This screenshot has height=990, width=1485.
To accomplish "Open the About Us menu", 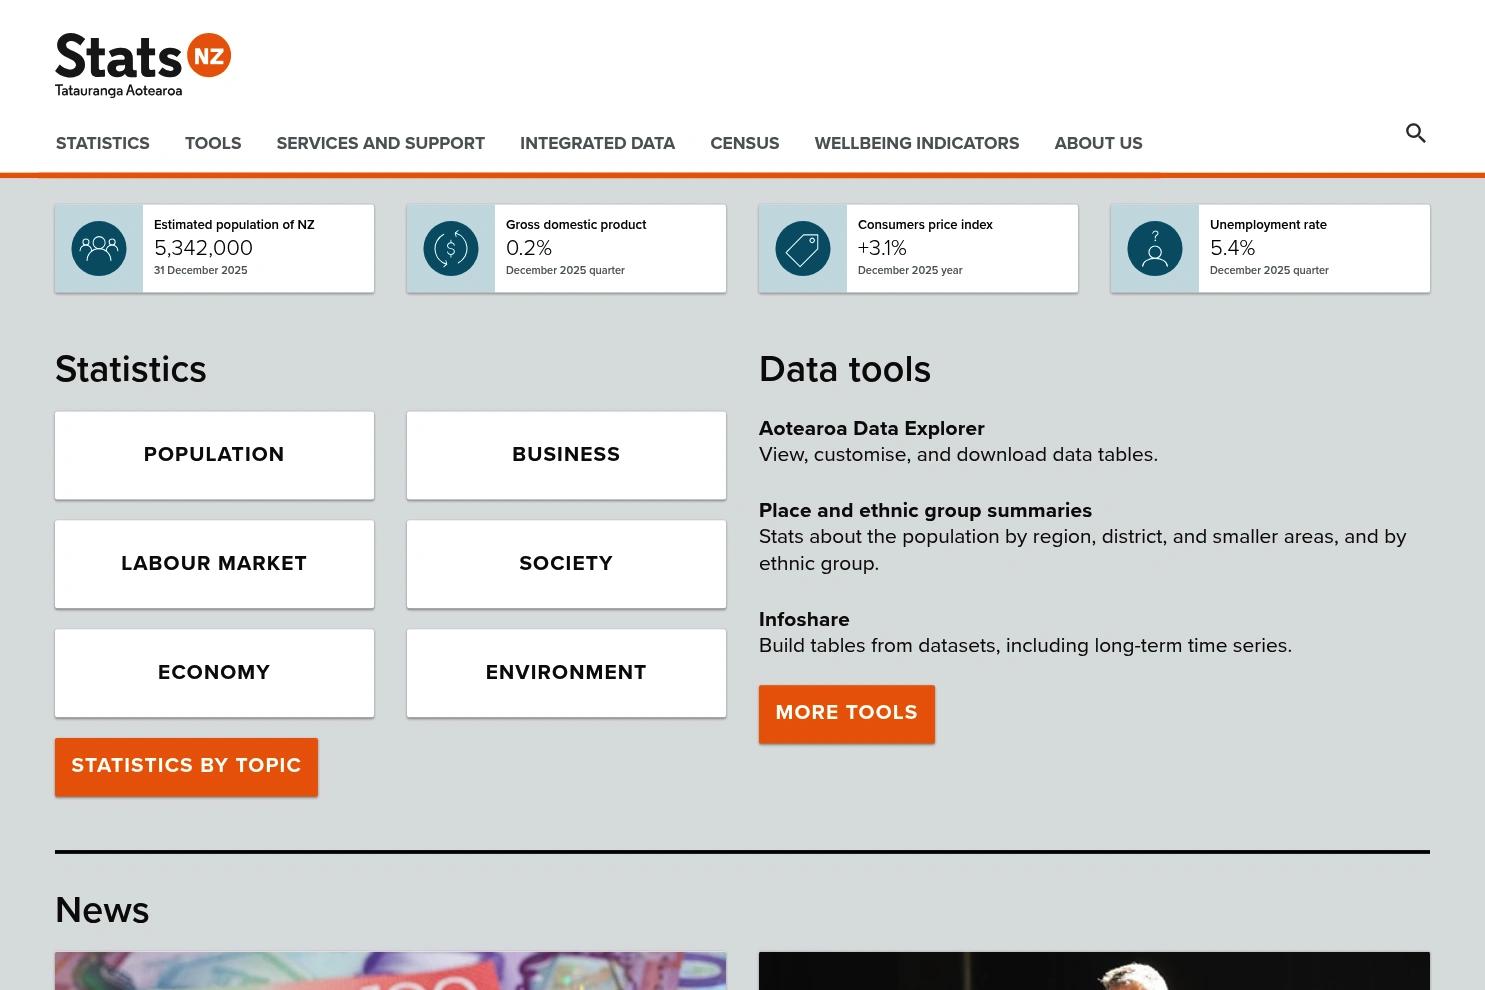I will [1098, 143].
